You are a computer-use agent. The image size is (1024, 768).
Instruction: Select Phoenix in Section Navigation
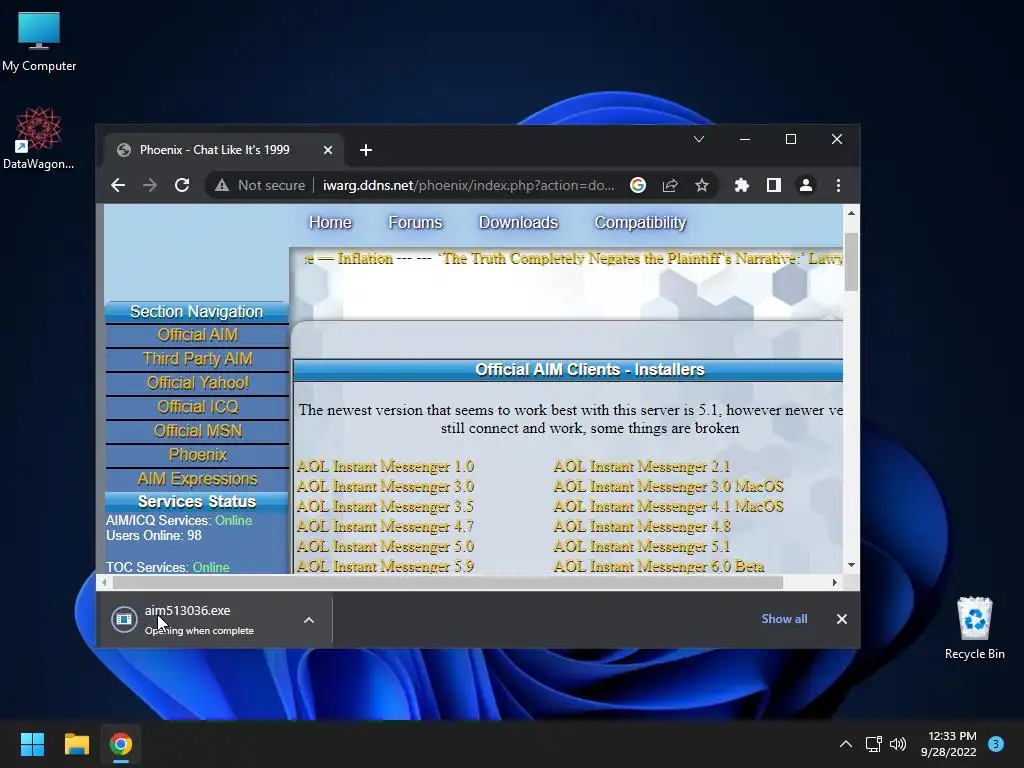click(x=197, y=455)
